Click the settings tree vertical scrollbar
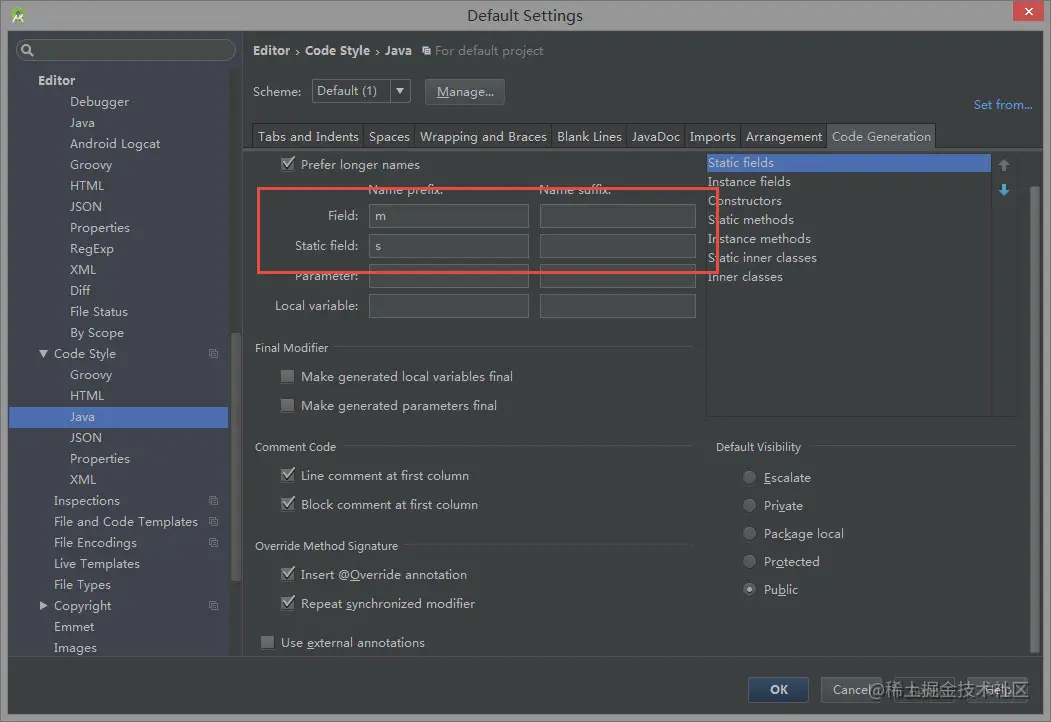Screen dimensions: 1051x722 point(235,456)
